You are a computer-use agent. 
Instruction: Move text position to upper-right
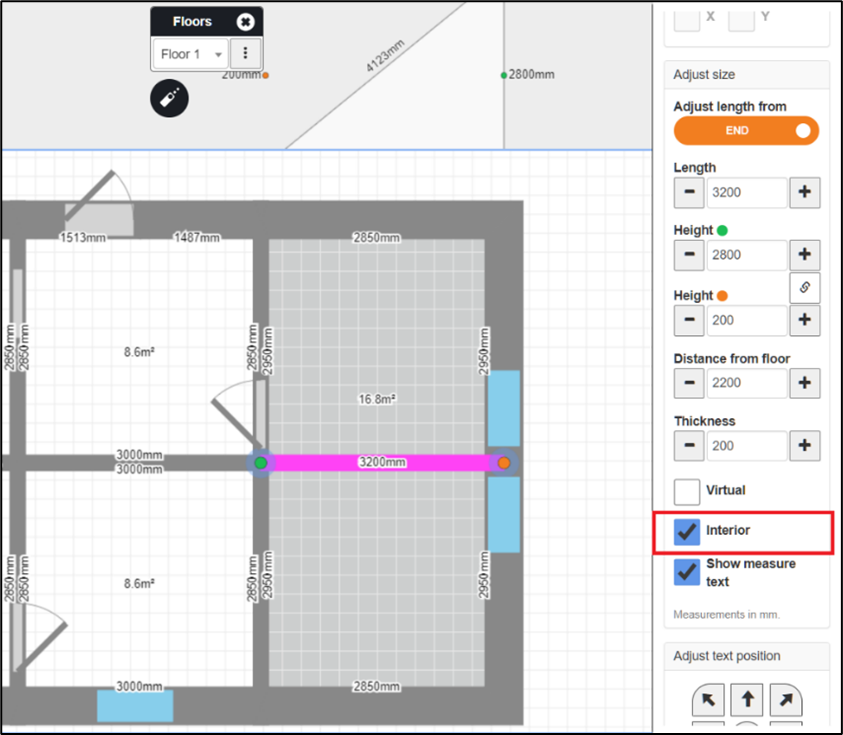(x=786, y=698)
